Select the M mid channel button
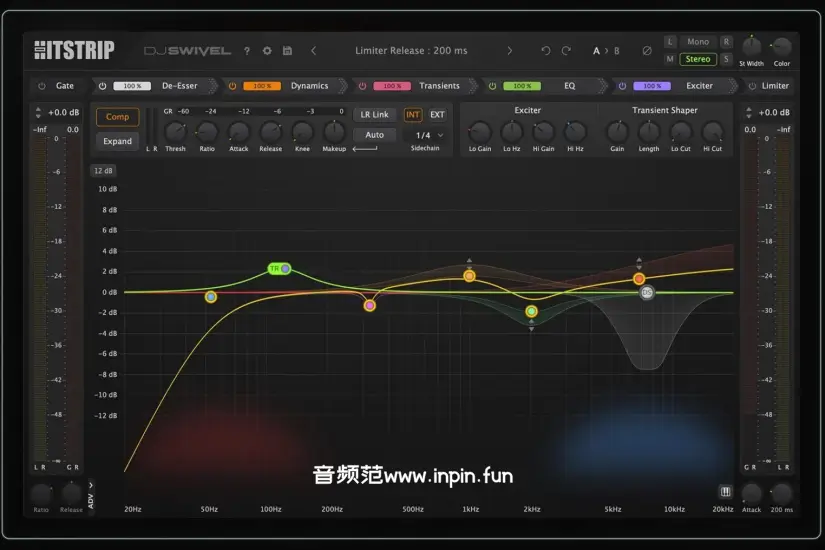 pos(670,59)
